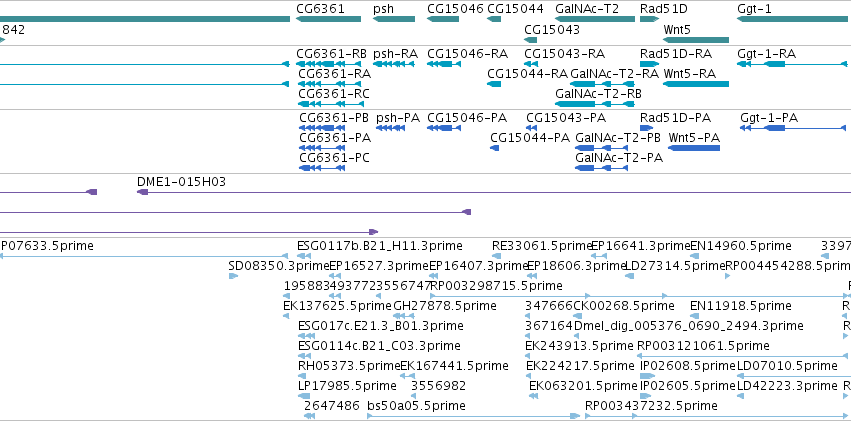Select the ESG0117b.B21_H11.3prime EST label
The height and width of the screenshot is (421, 851).
coord(380,246)
